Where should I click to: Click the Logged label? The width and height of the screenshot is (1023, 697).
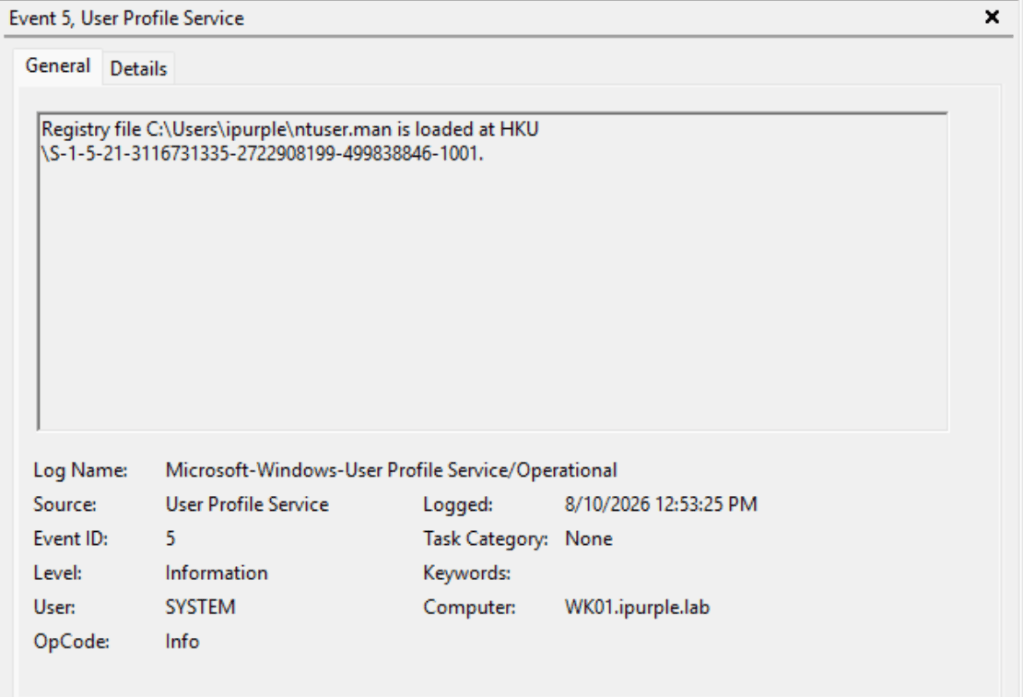[x=458, y=504]
